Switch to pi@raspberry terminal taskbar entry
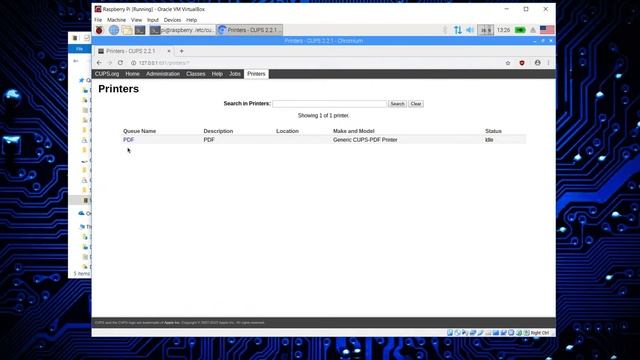 click(182, 30)
